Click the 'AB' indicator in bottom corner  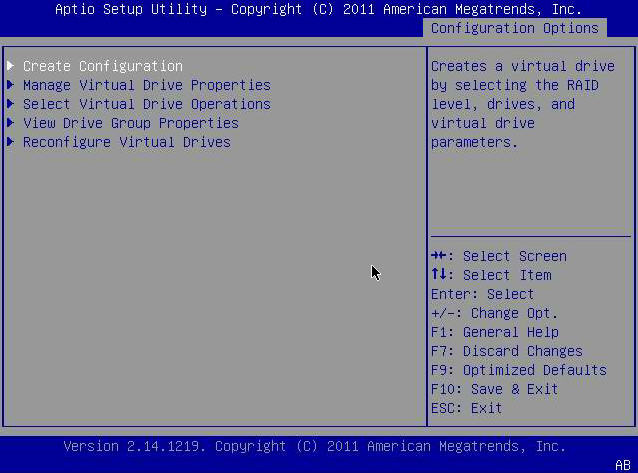tap(623, 465)
